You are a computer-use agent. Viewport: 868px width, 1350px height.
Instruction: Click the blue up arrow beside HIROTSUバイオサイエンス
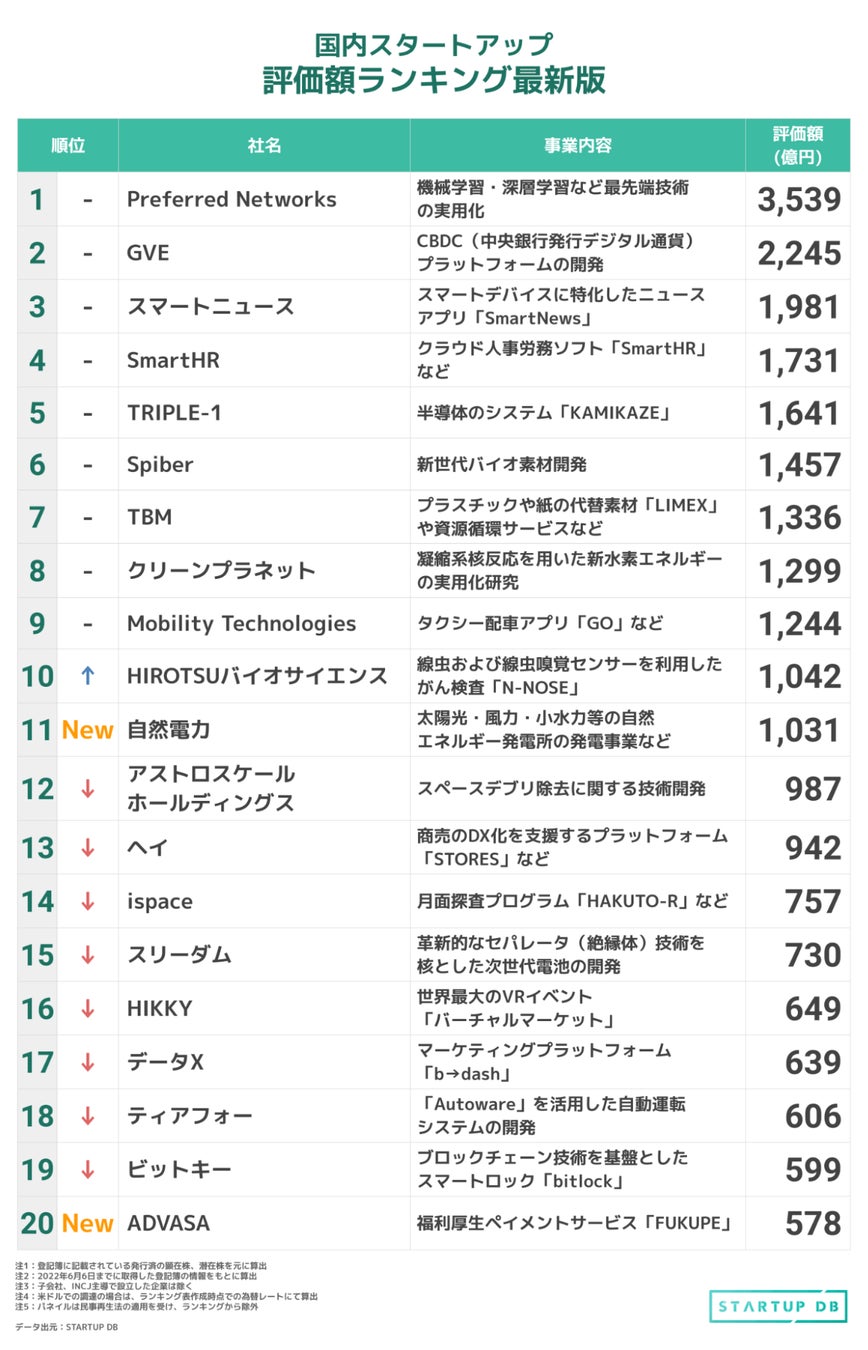tap(87, 676)
